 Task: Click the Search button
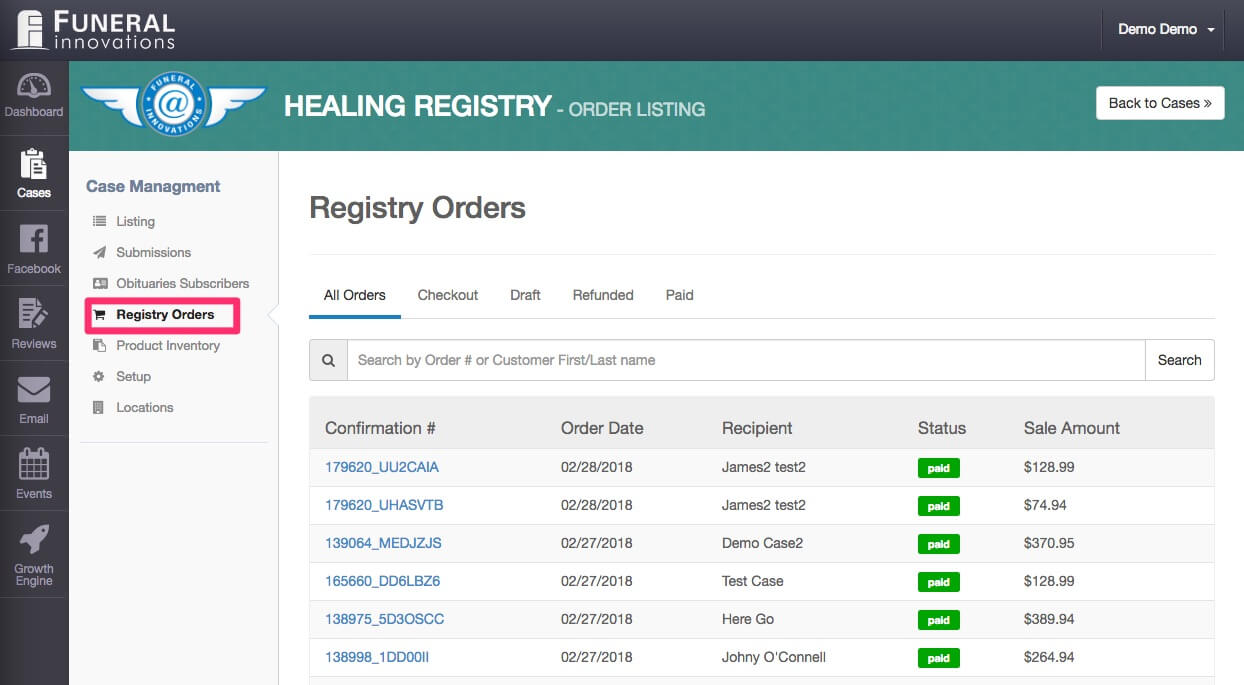click(1180, 360)
